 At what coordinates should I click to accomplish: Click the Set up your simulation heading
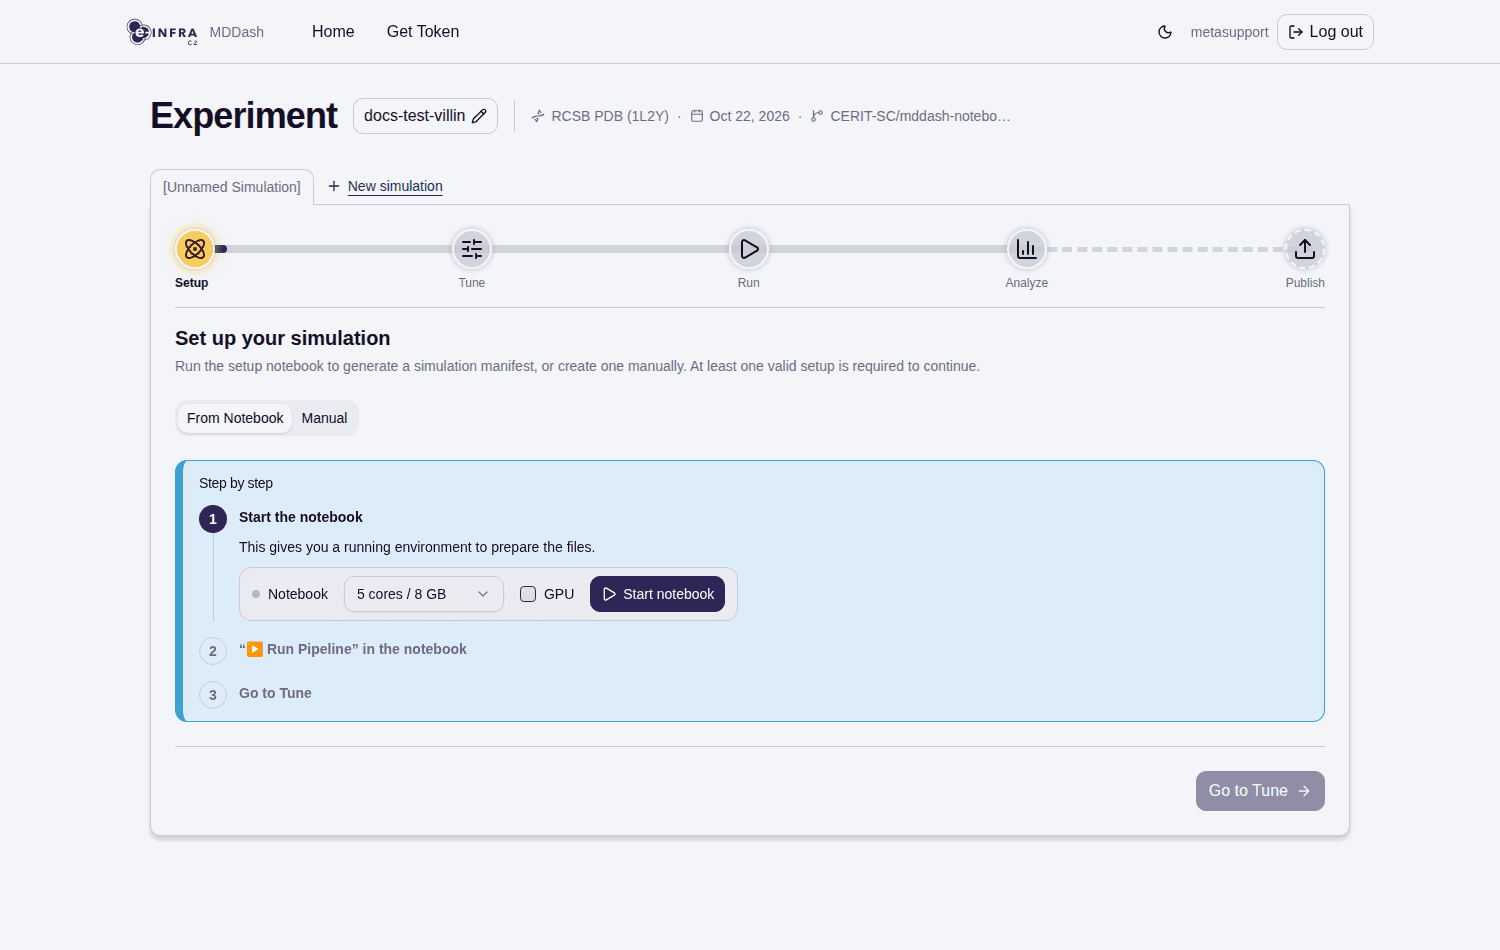click(x=283, y=338)
